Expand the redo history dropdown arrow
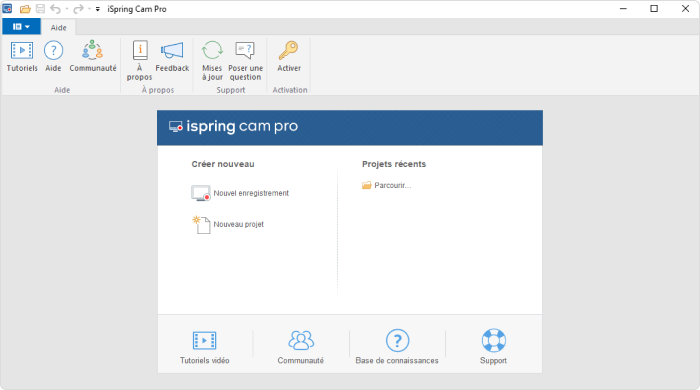This screenshot has width=700, height=390. tap(89, 9)
